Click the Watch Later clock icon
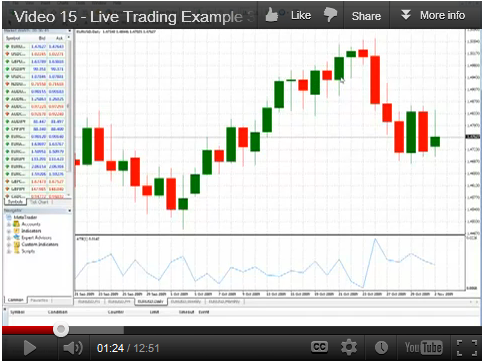 pyautogui.click(x=381, y=348)
